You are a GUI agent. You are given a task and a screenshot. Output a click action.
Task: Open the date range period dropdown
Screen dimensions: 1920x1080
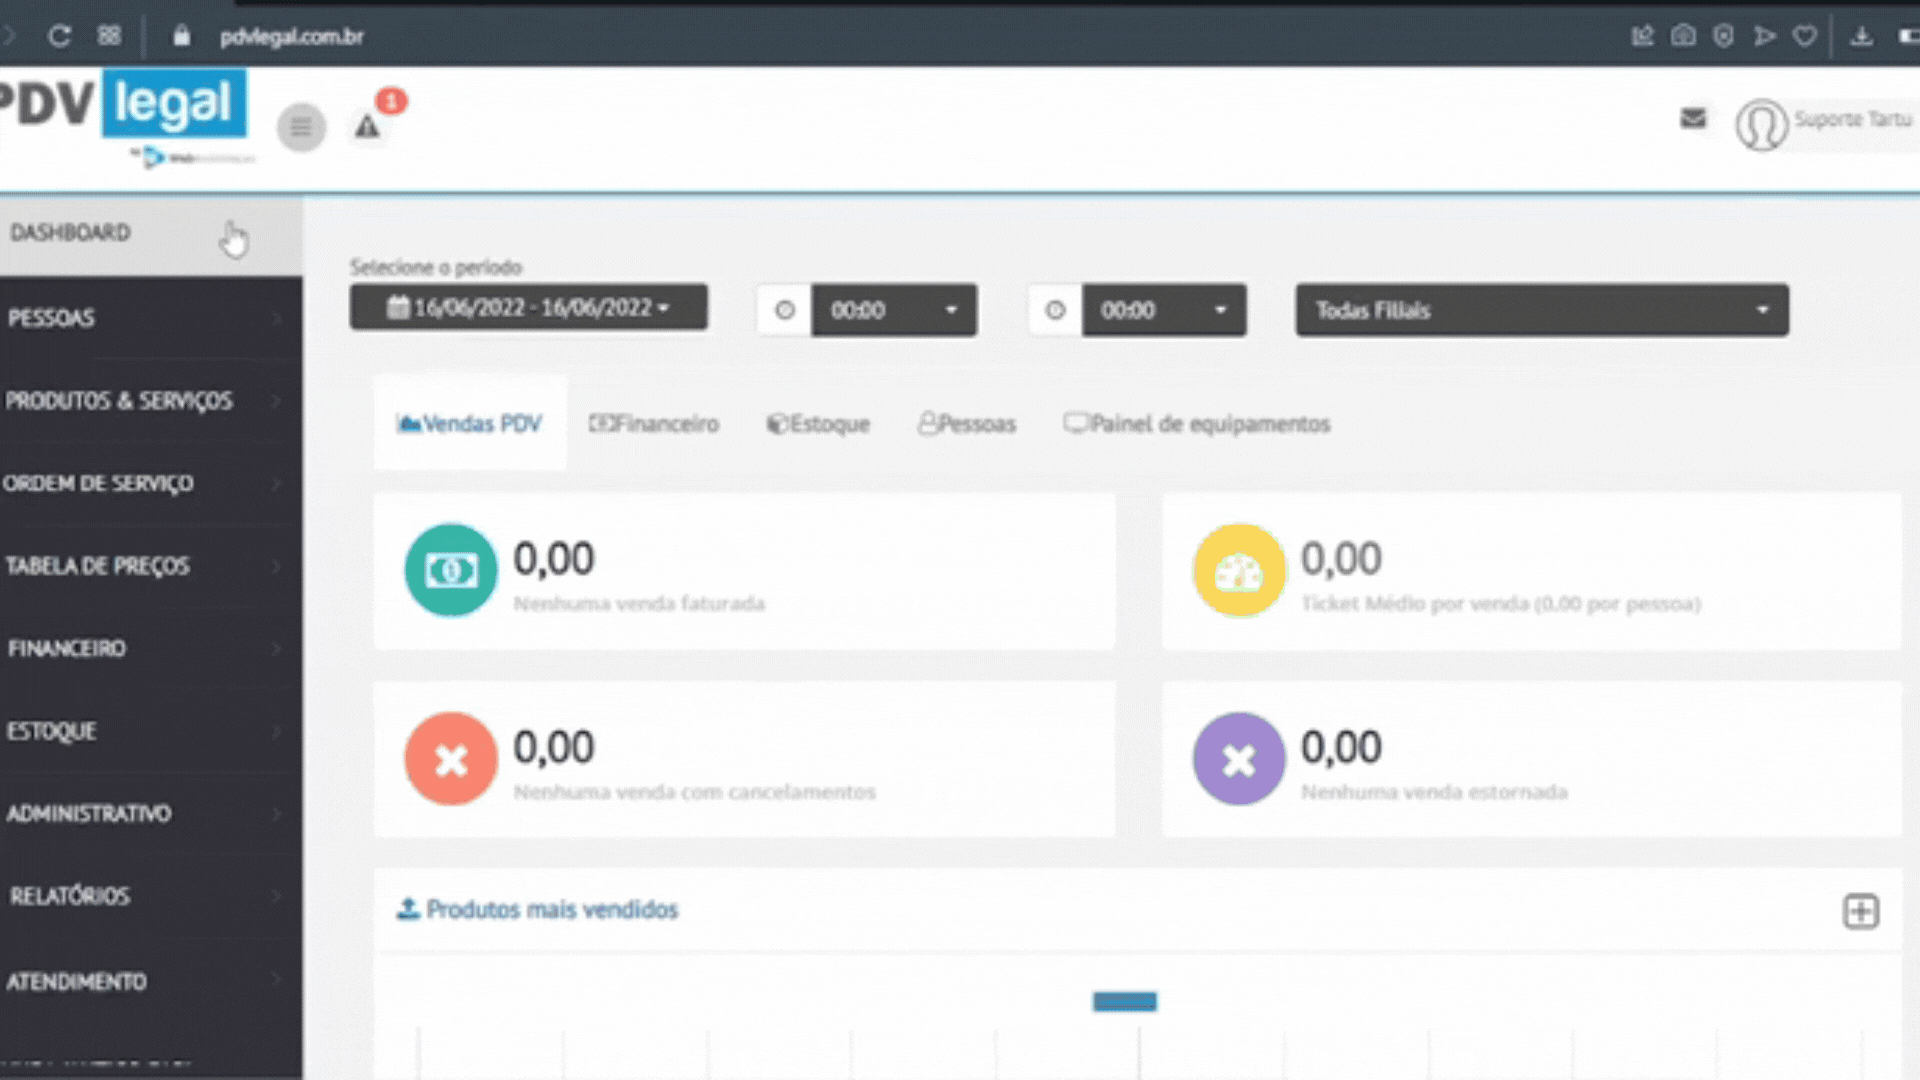pos(528,308)
